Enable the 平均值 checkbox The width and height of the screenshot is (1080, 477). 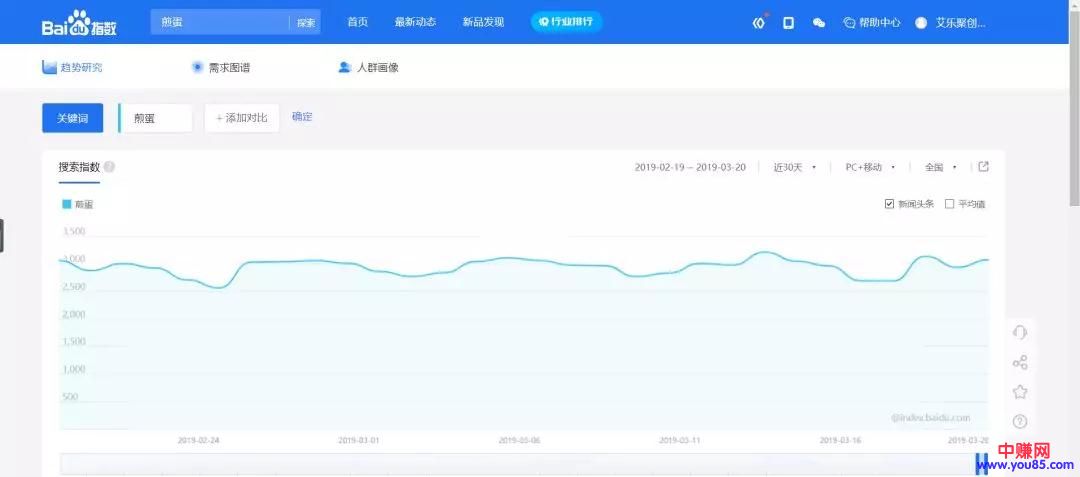tap(949, 204)
